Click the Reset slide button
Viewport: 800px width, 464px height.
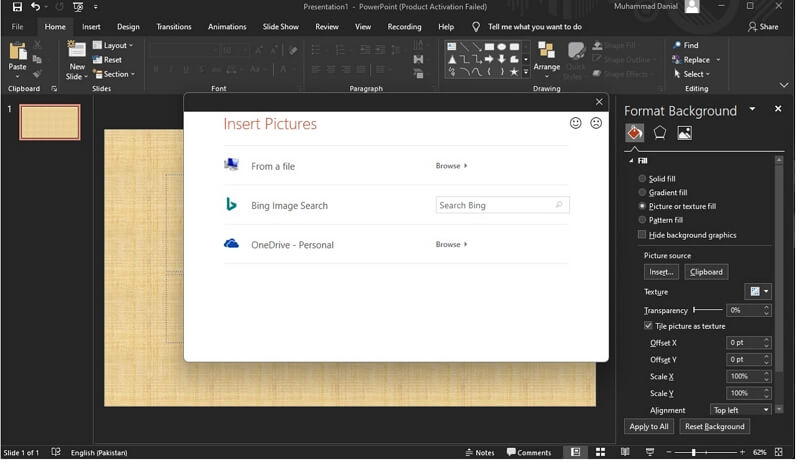point(108,60)
